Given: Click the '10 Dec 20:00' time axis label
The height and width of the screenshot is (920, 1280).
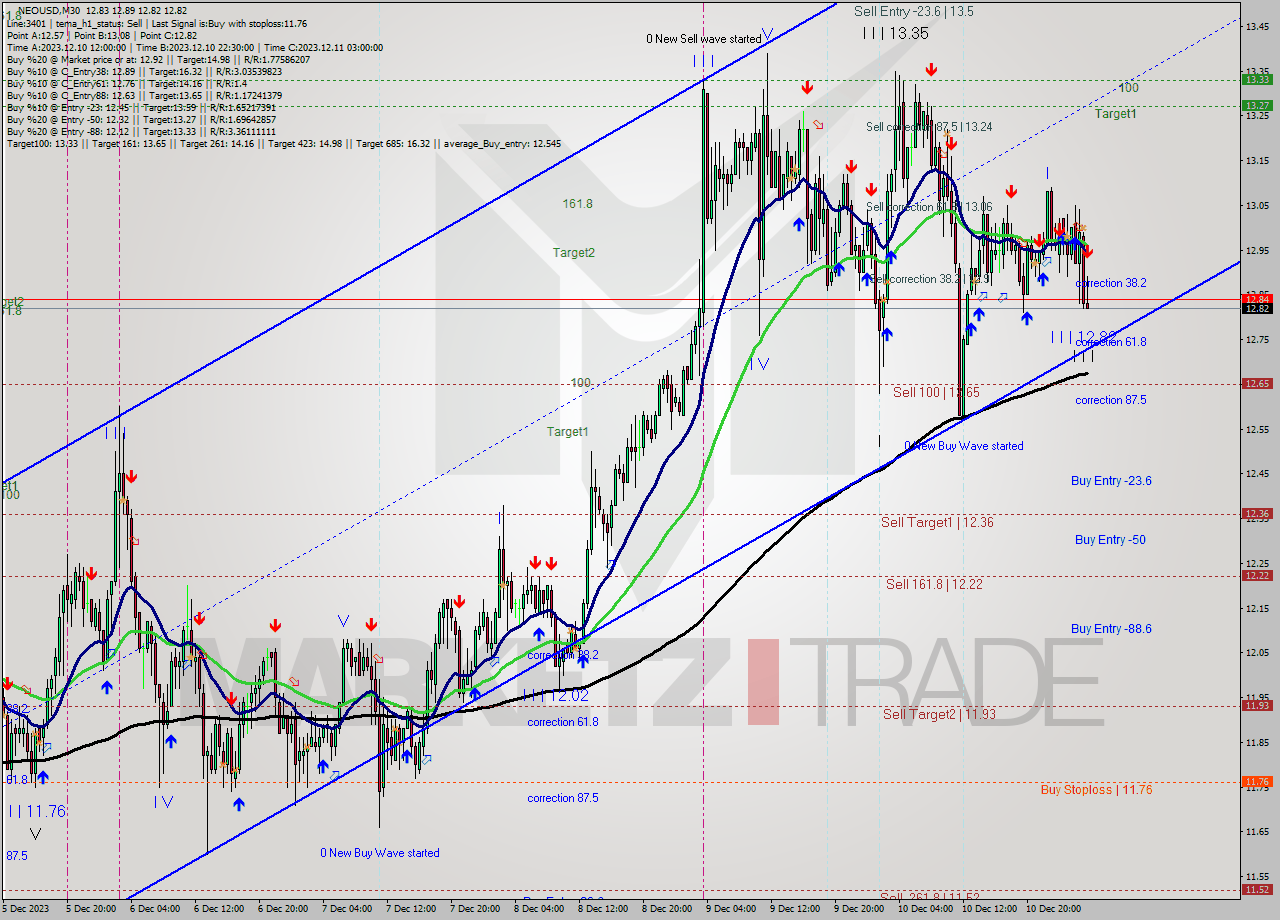Looking at the screenshot, I should pos(1054,909).
